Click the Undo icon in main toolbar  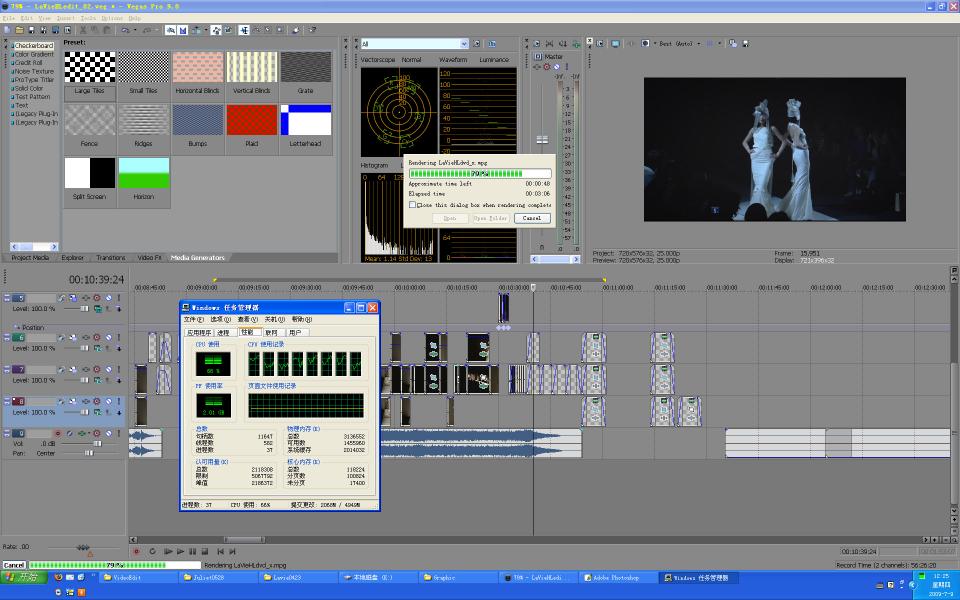[x=125, y=30]
